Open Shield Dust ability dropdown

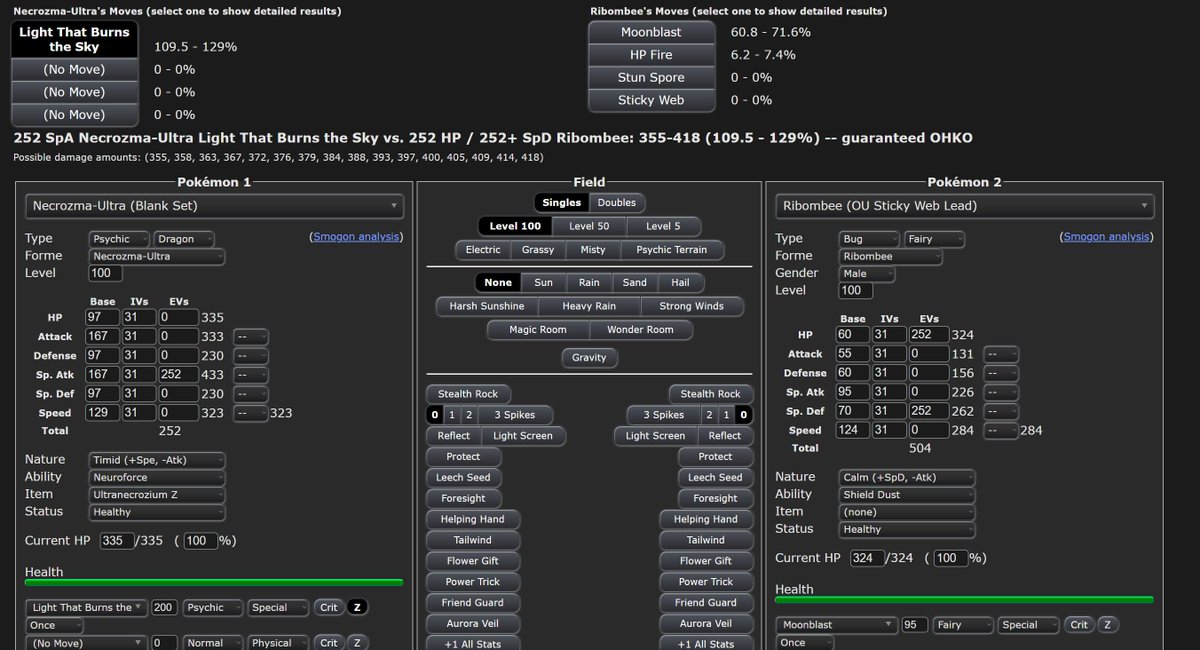pyautogui.click(x=906, y=494)
